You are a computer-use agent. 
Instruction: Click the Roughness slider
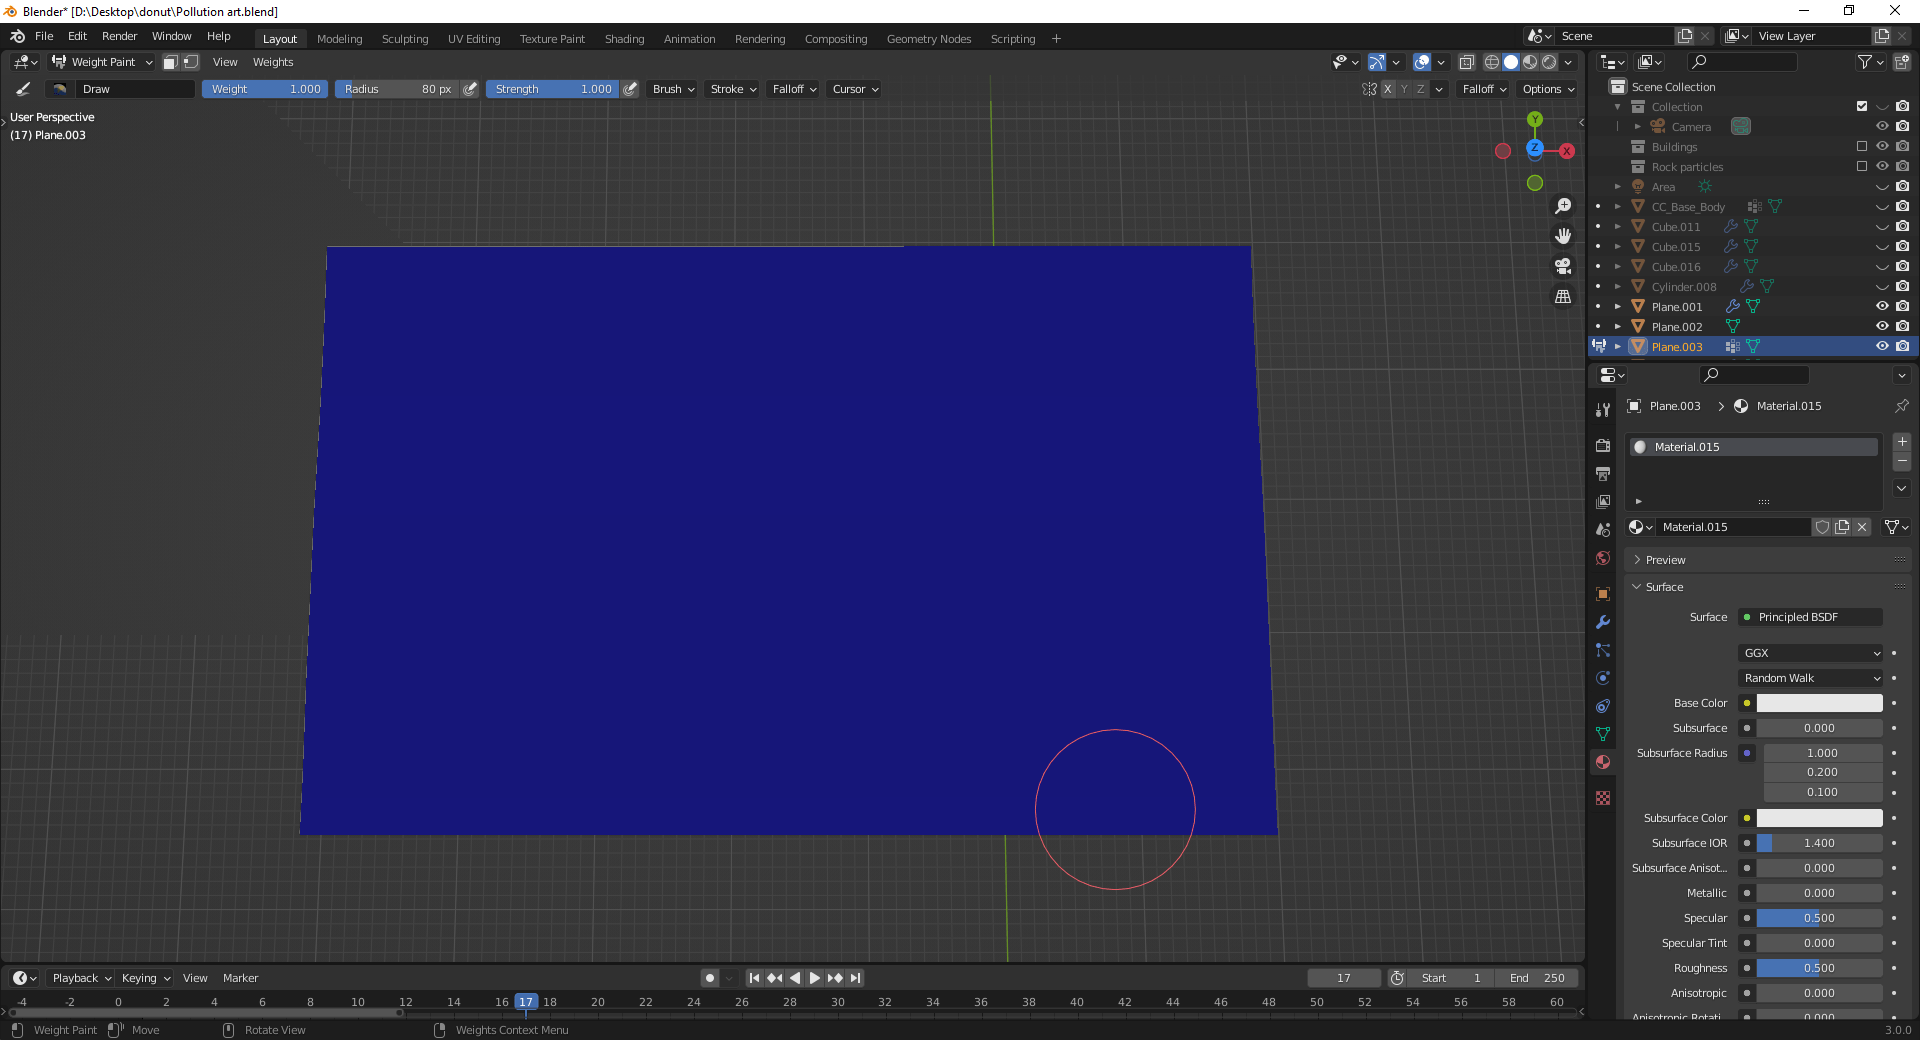1819,968
